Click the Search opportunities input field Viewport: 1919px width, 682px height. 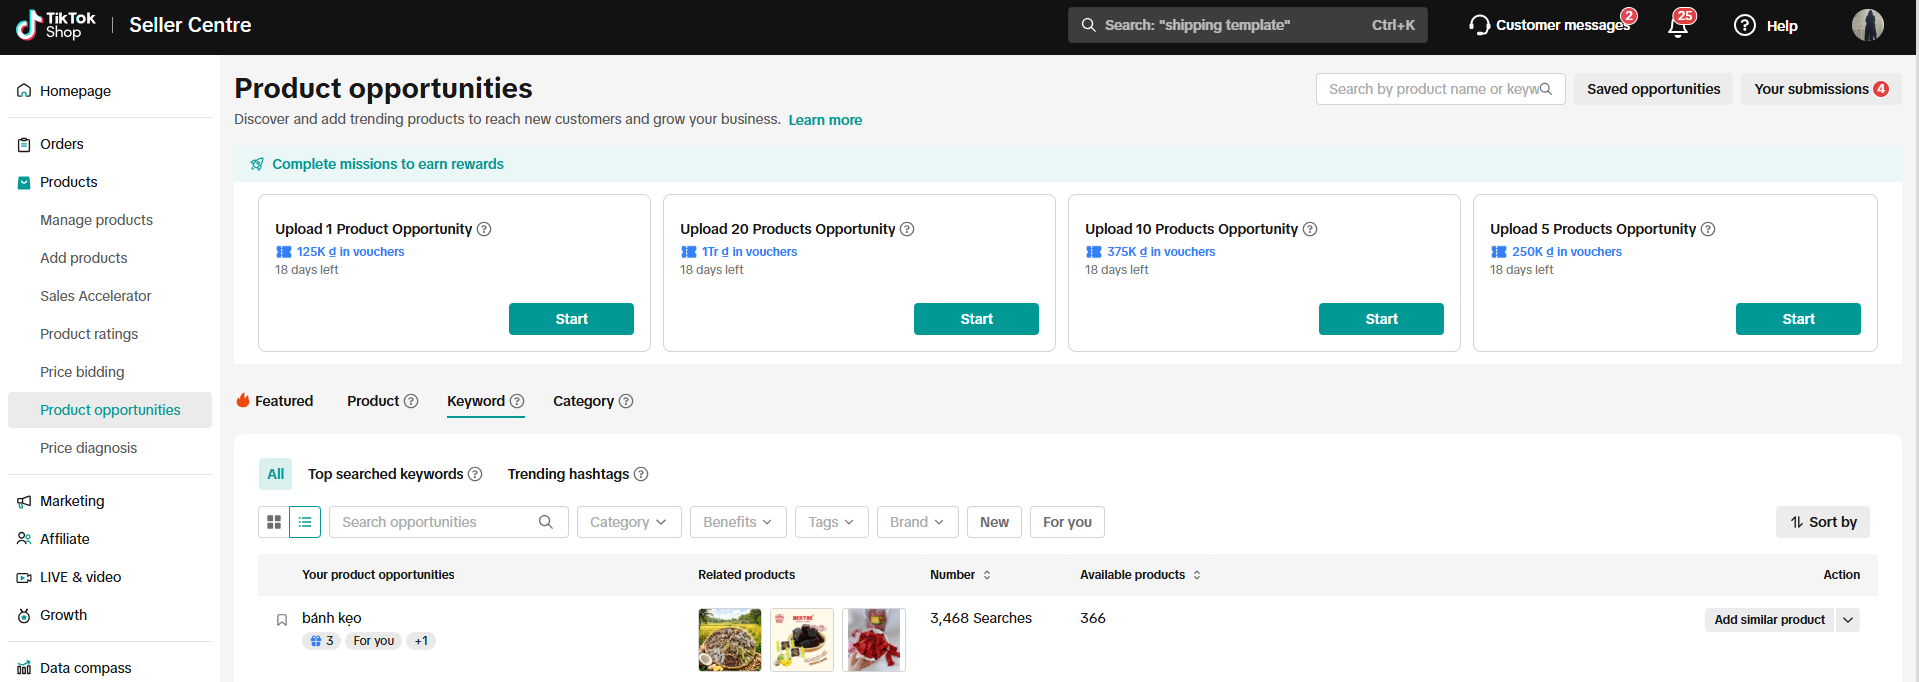click(438, 522)
